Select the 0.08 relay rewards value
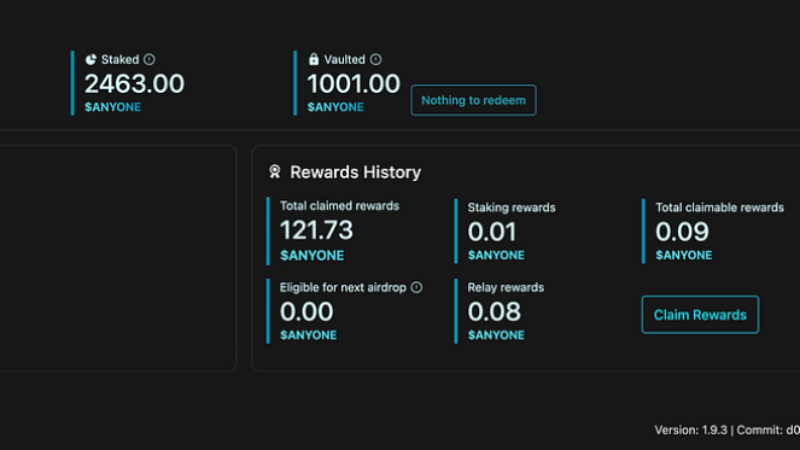 [x=494, y=312]
